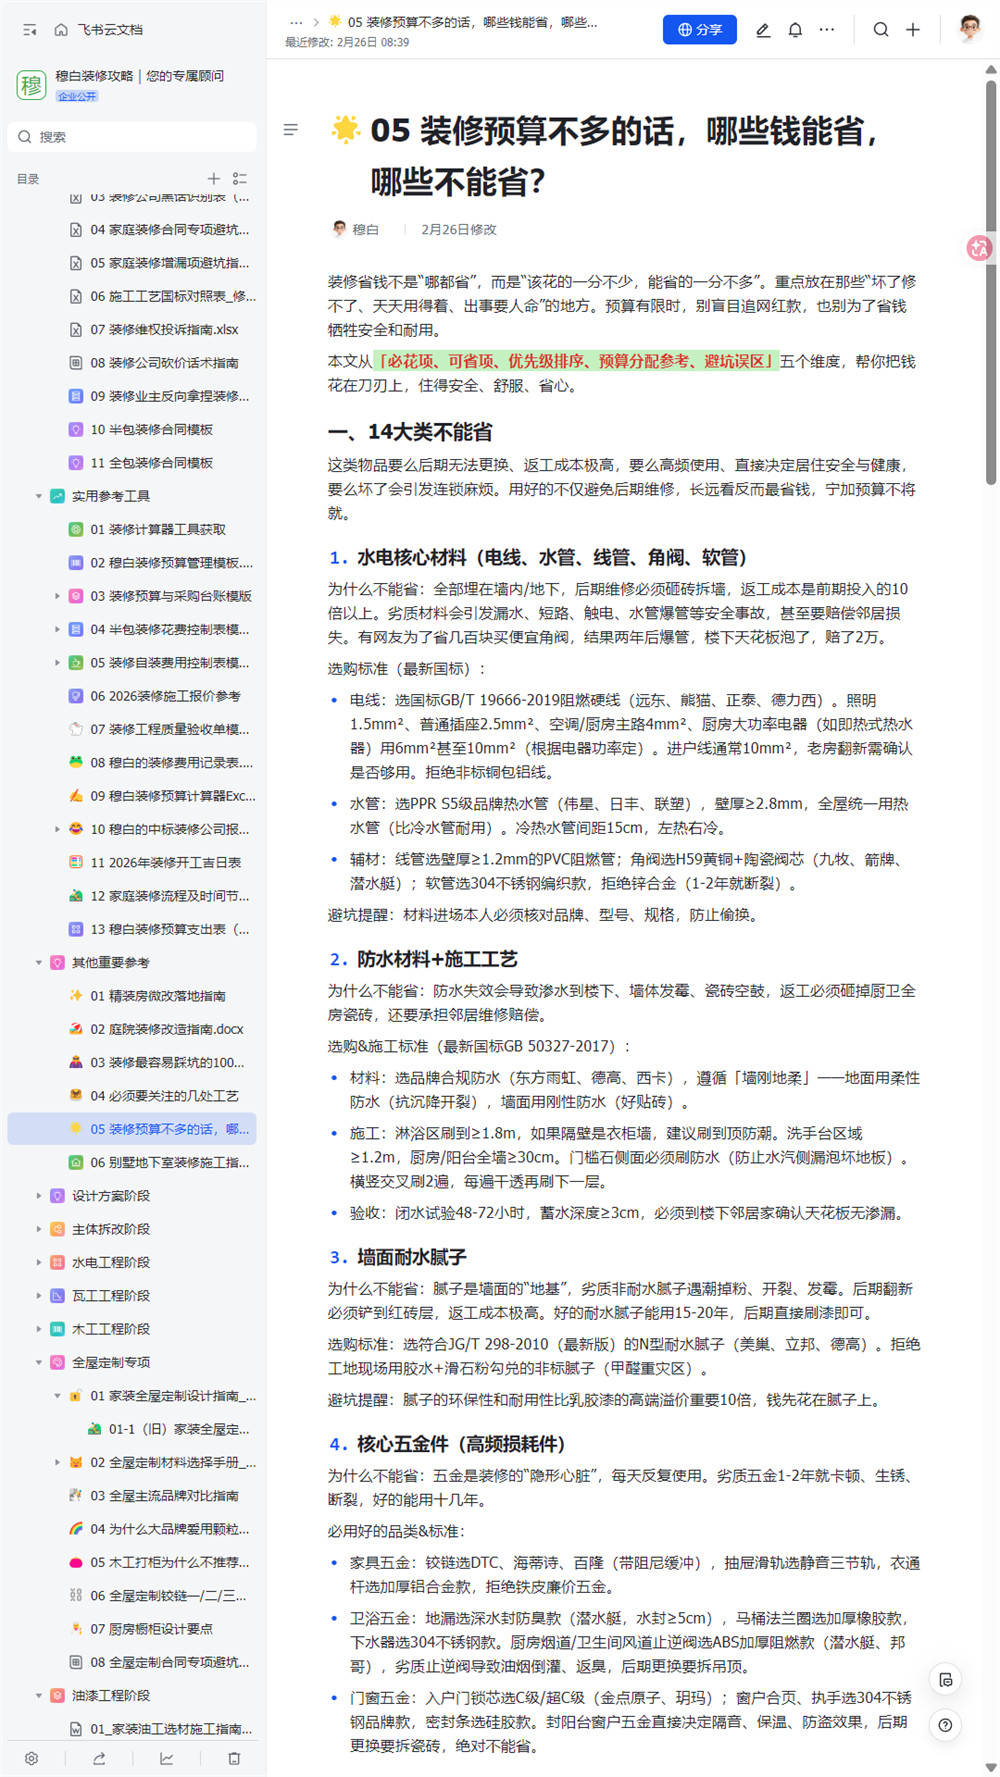Click the scrollbar down arrow at the bottom right
The height and width of the screenshot is (1777, 1000).
(991, 1768)
